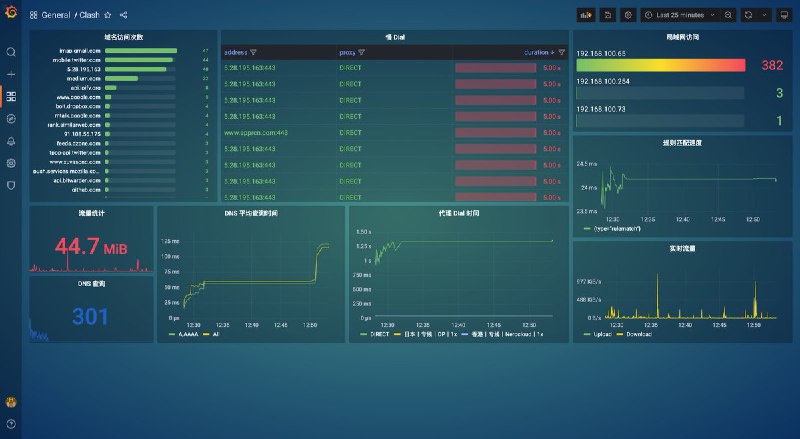Sort table by the duration column header
This screenshot has height=439, width=800.
(x=536, y=52)
